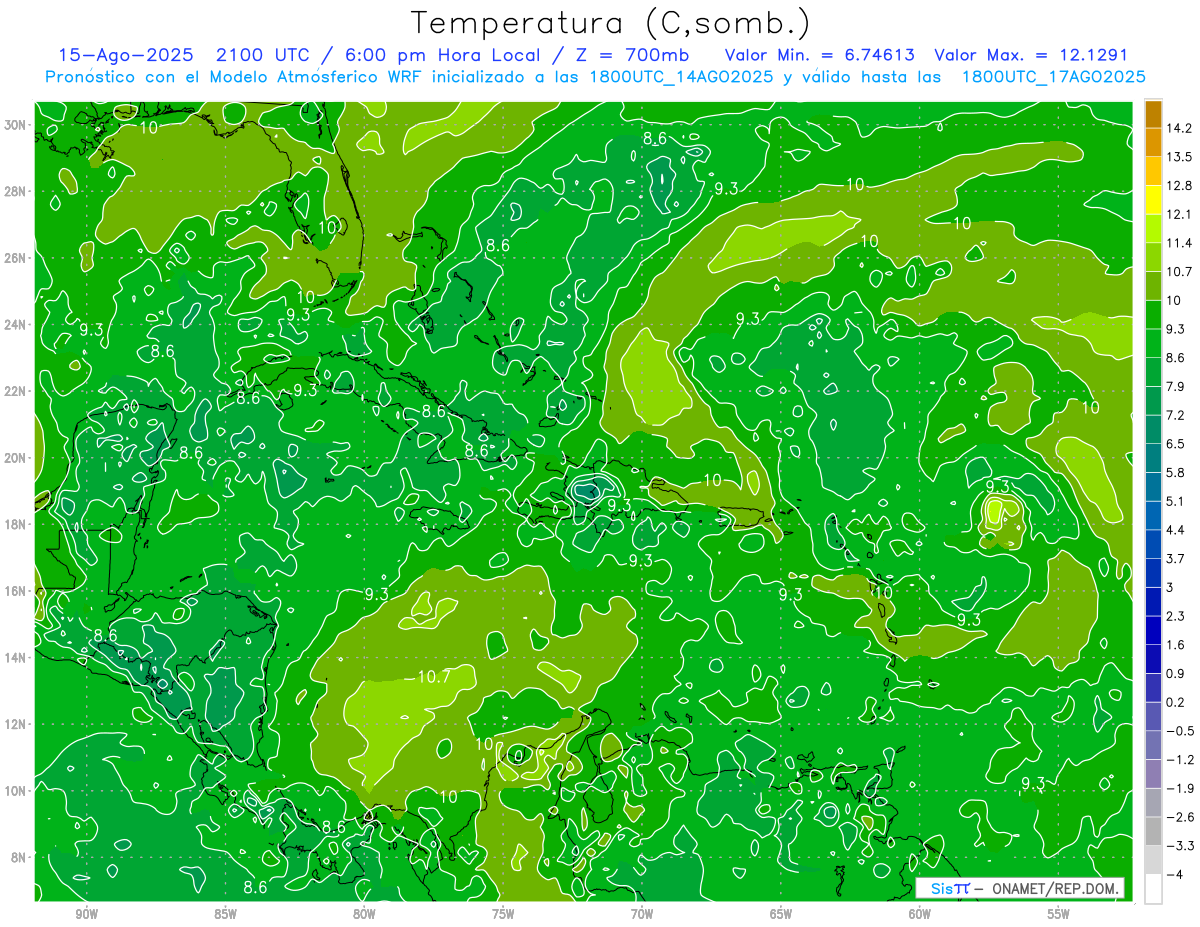1200x927 pixels.
Task: Click the 13.5 colorbar scale label
Action: point(1179,157)
